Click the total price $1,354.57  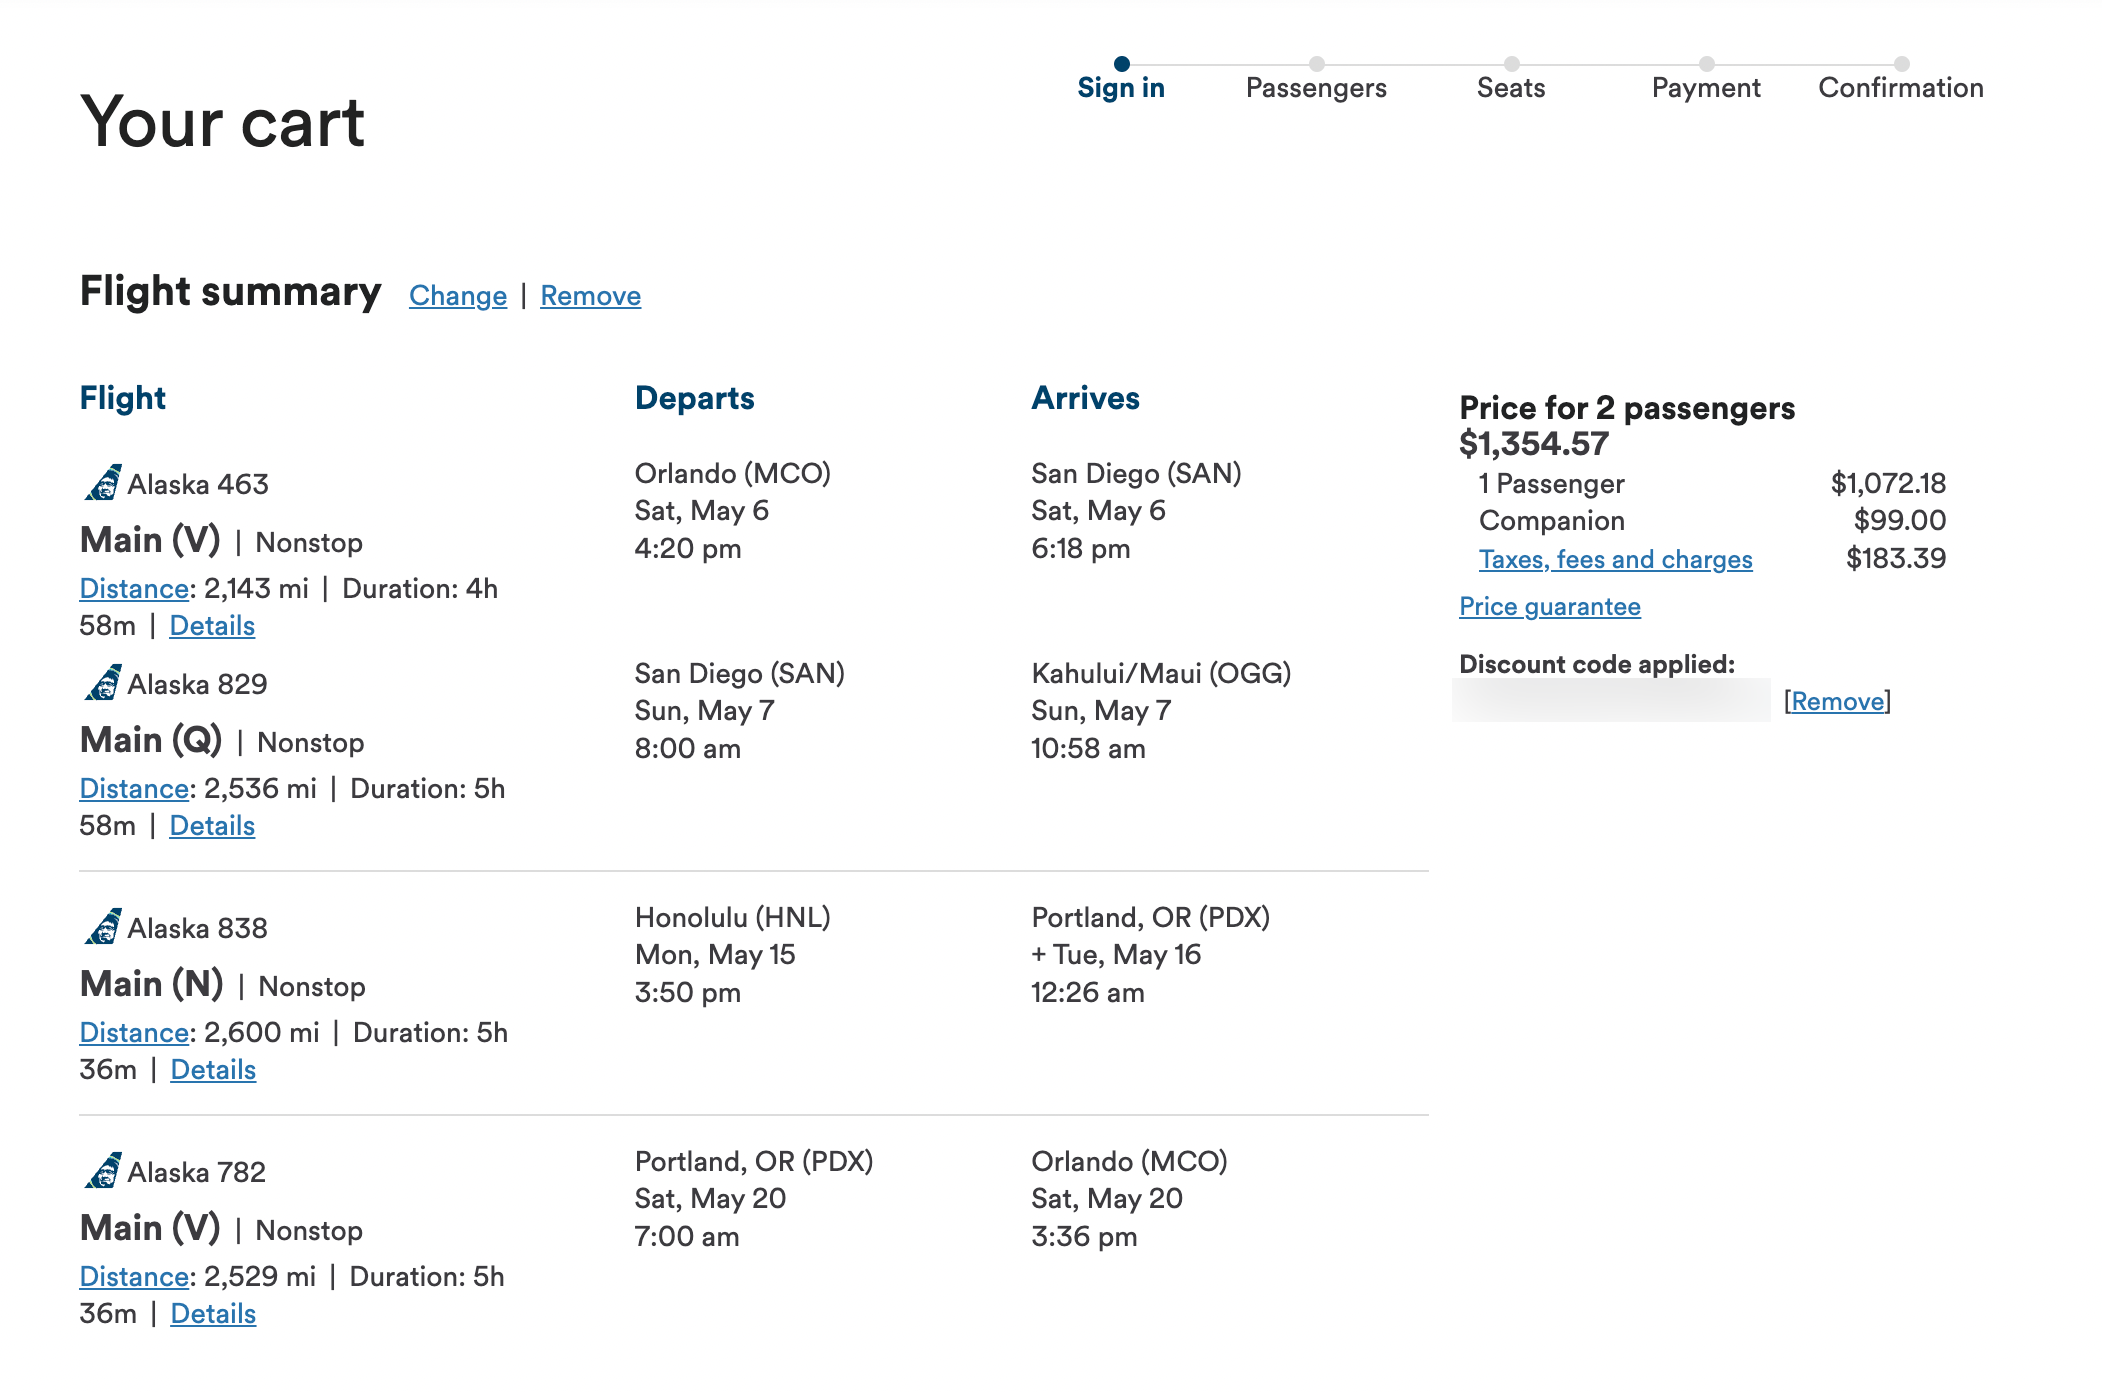pyautogui.click(x=1534, y=444)
